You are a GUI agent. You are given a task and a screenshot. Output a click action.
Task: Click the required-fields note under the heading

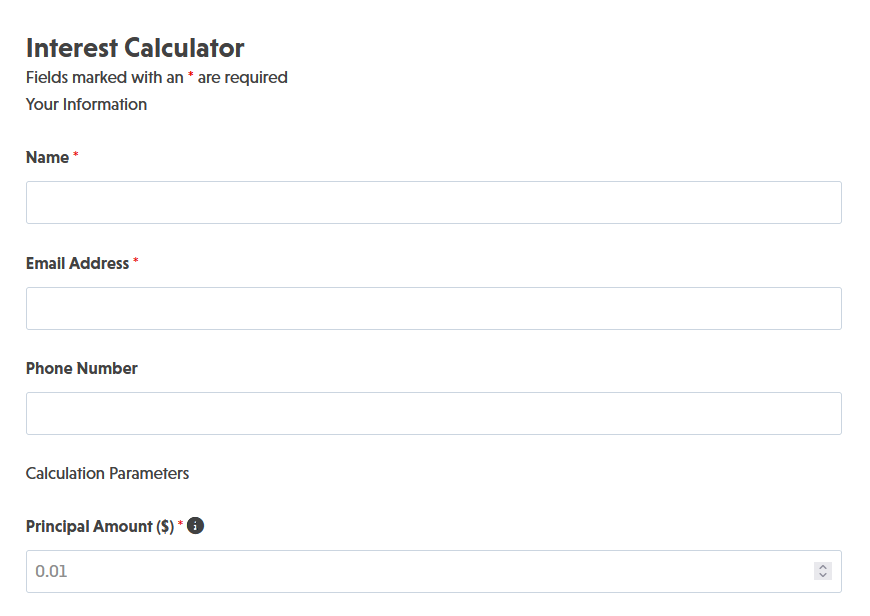(156, 77)
